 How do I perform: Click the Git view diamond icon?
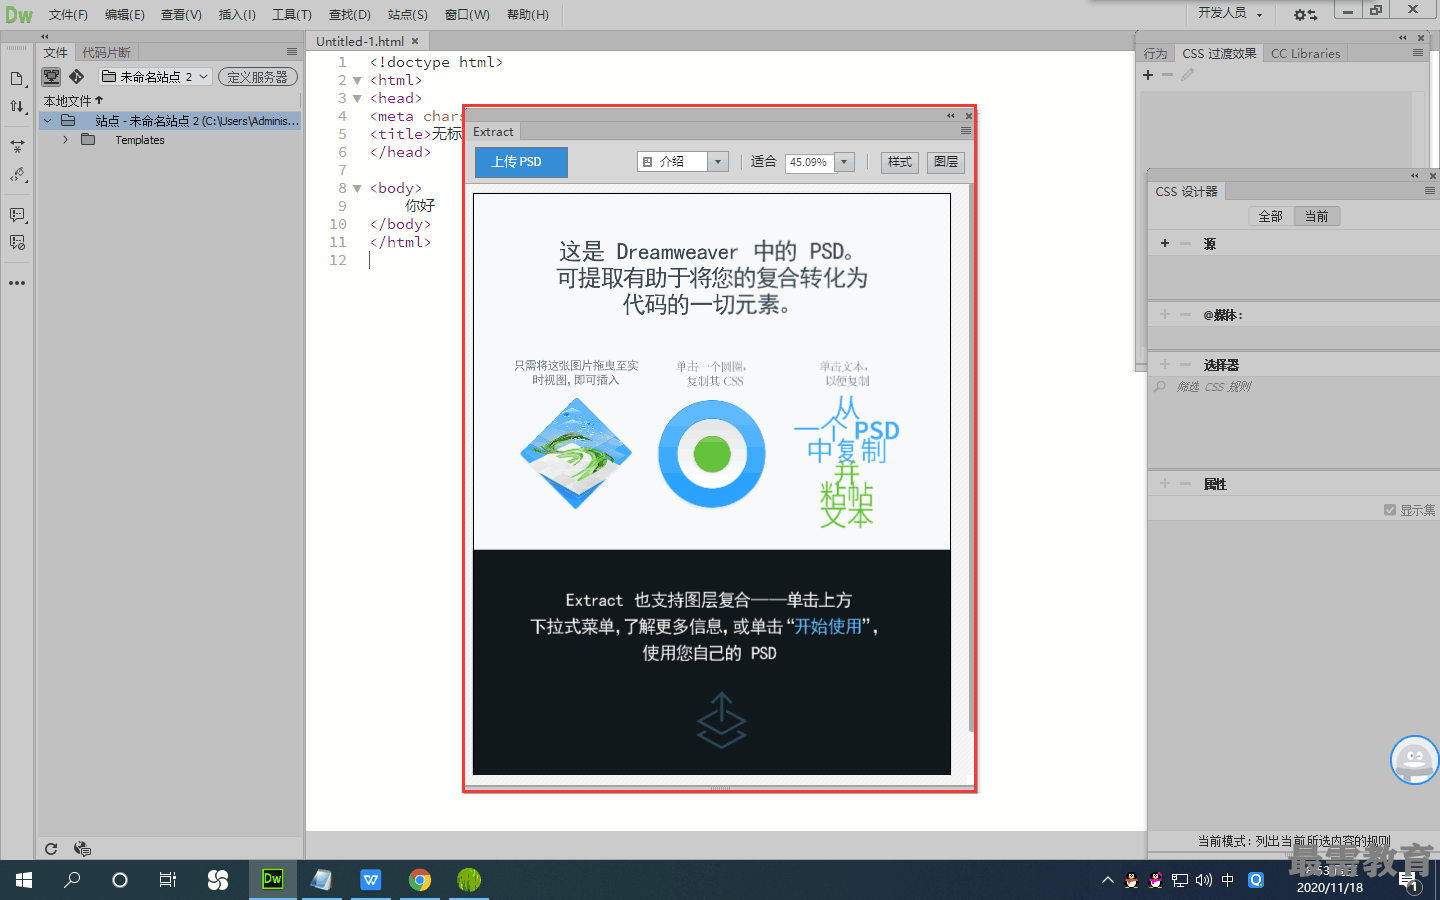tap(77, 76)
